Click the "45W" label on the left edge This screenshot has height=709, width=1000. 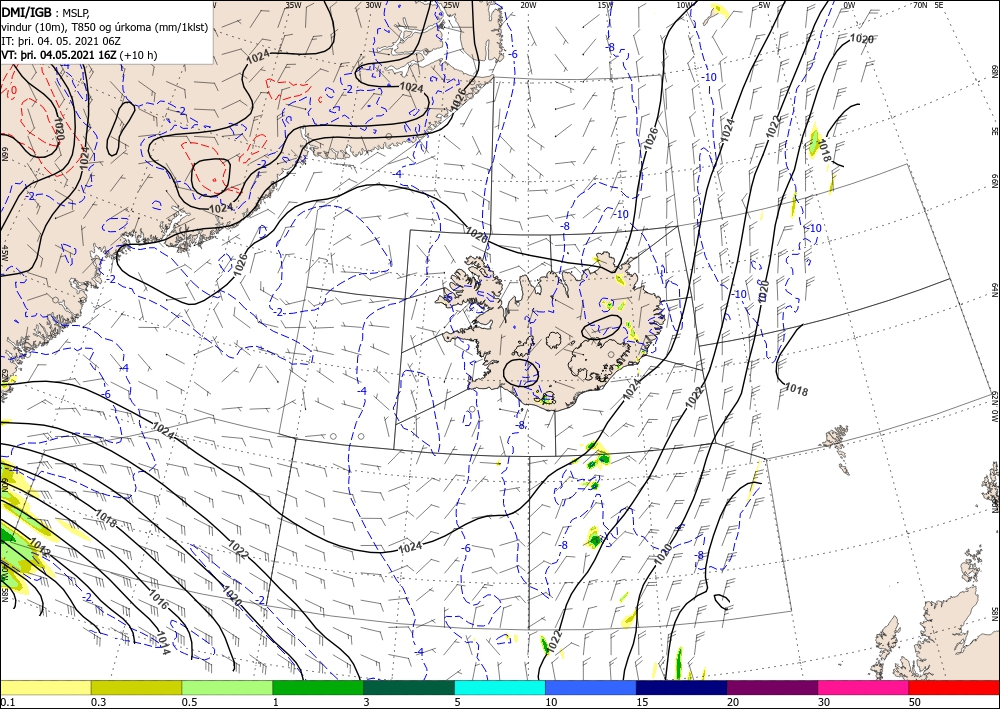point(4,253)
